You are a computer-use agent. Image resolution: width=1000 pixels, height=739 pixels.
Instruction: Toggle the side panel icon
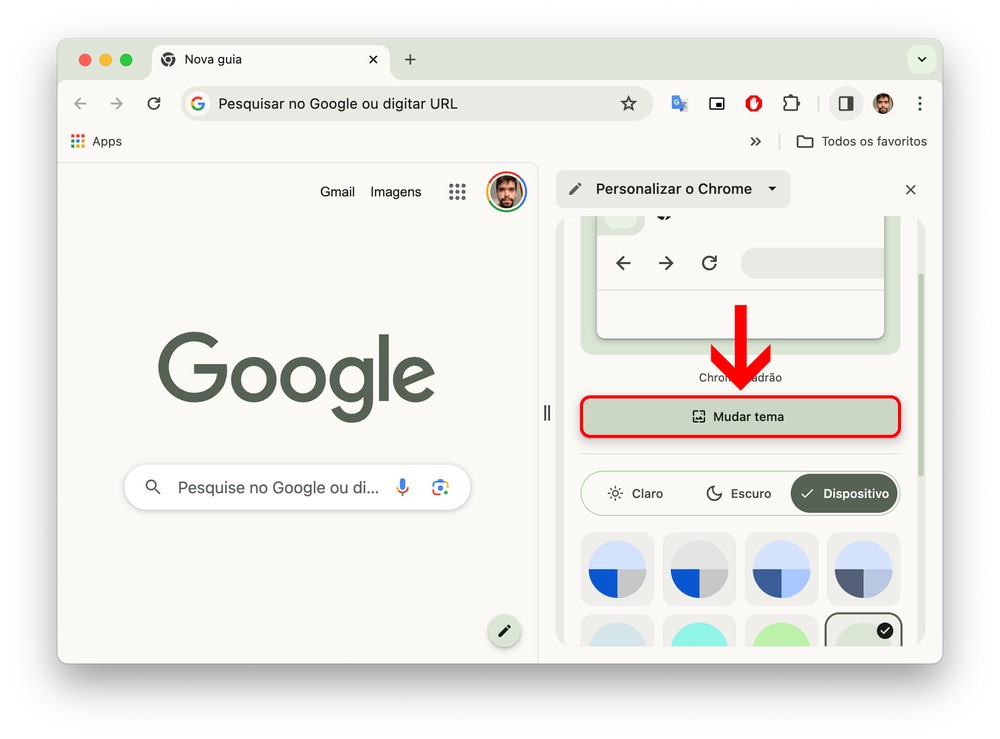point(845,104)
